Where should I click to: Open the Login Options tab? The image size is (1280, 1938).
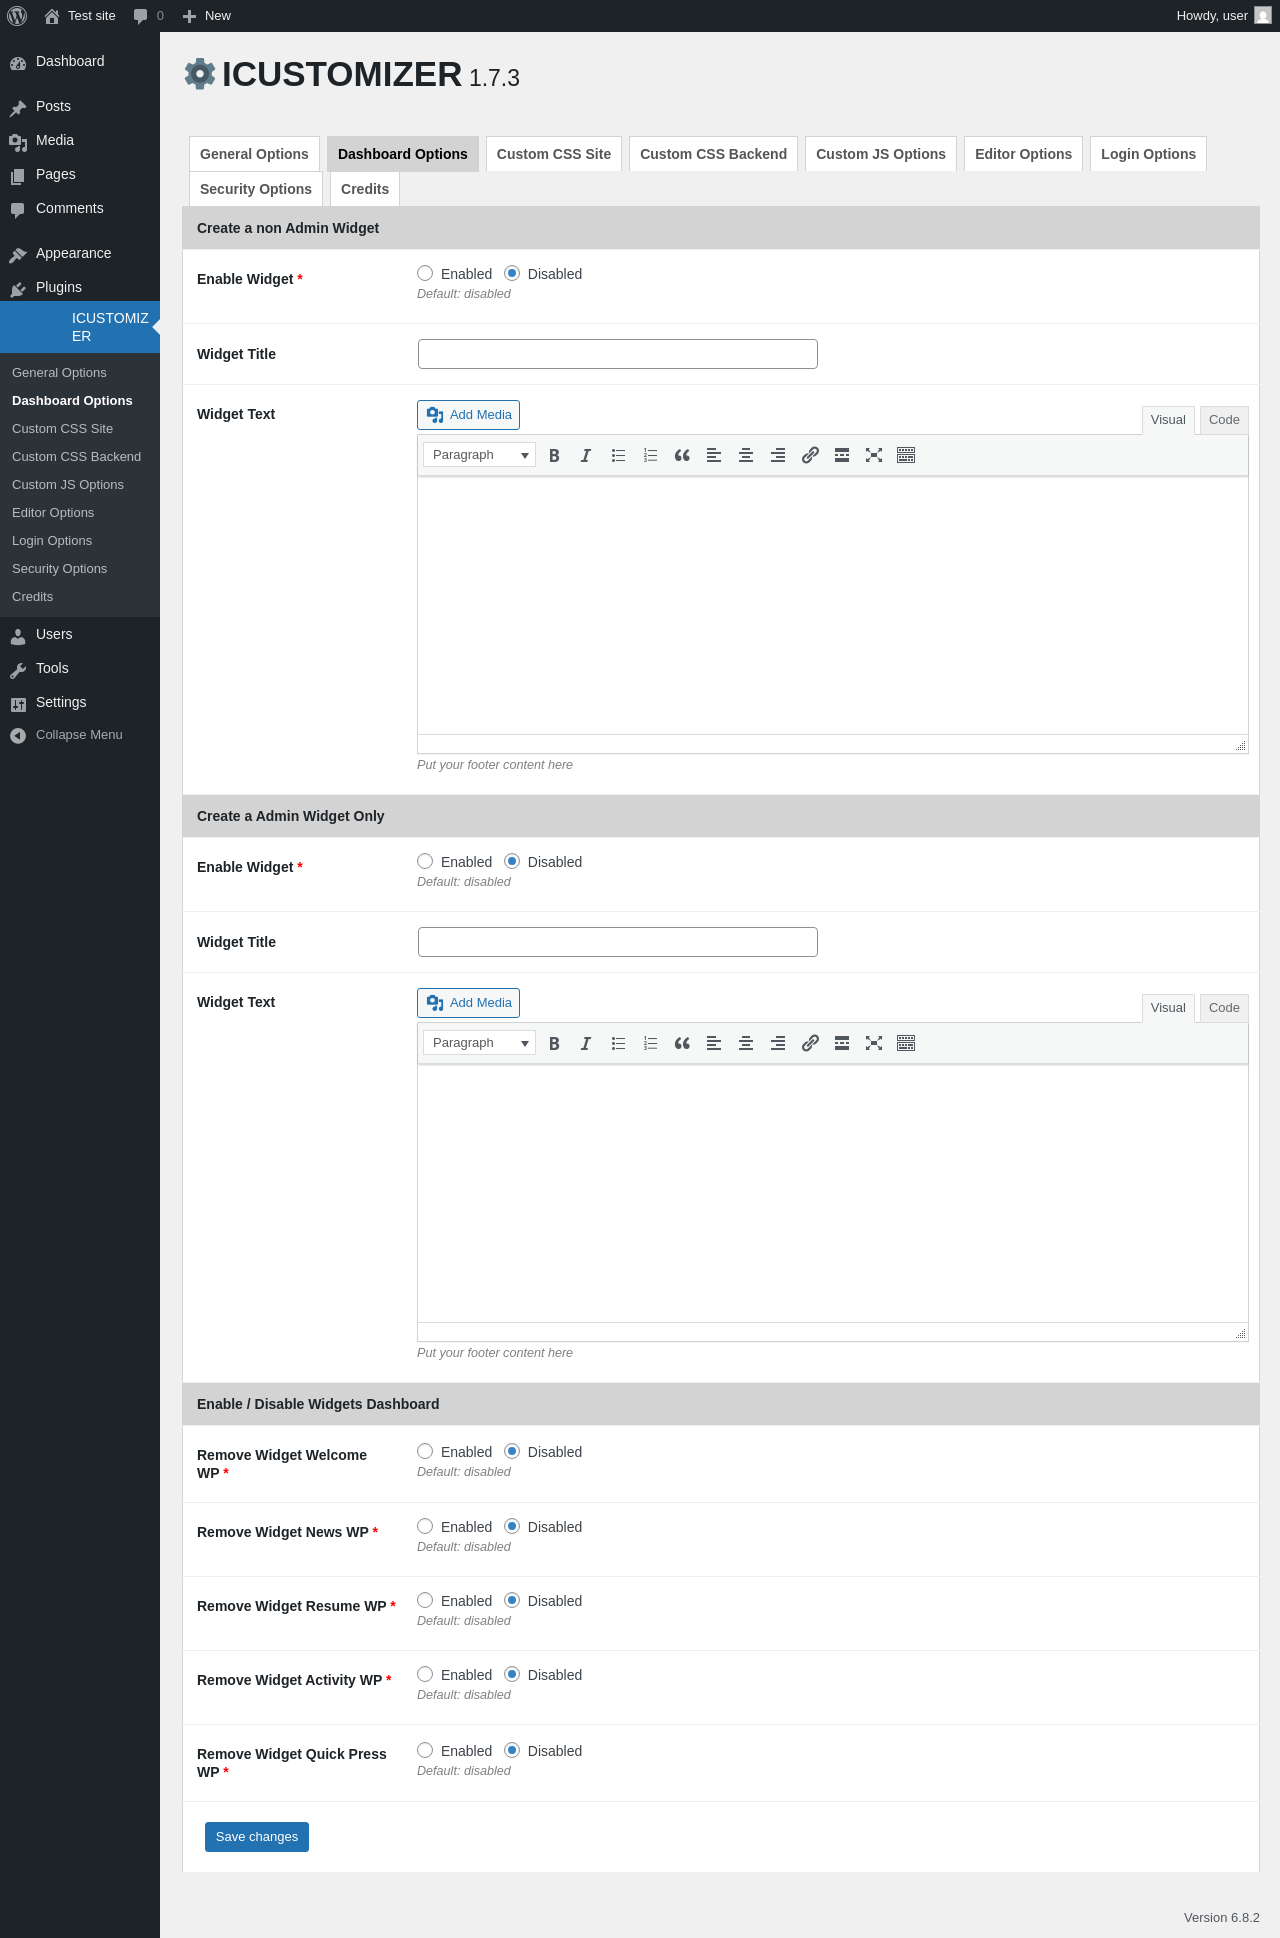(1148, 154)
